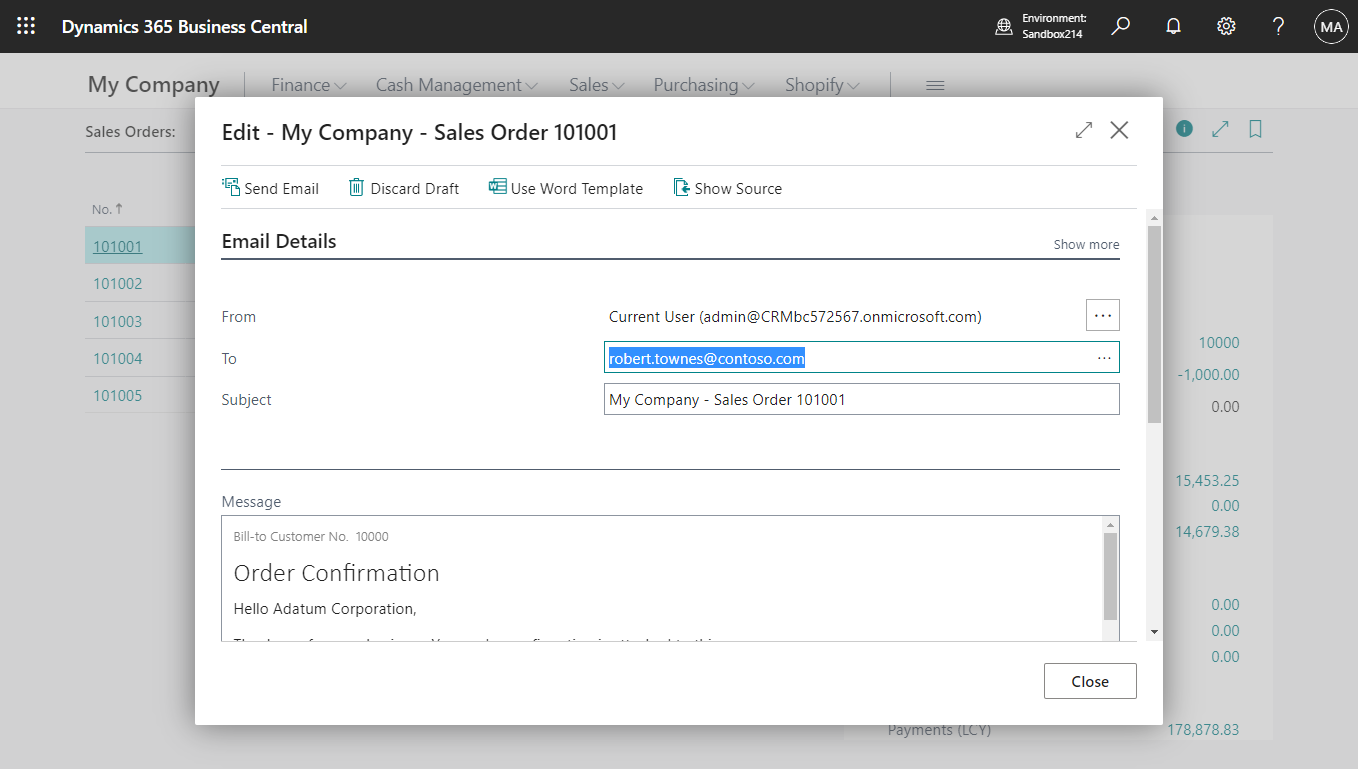
Task: Click the bookmark icon near the page header
Action: coord(1255,130)
